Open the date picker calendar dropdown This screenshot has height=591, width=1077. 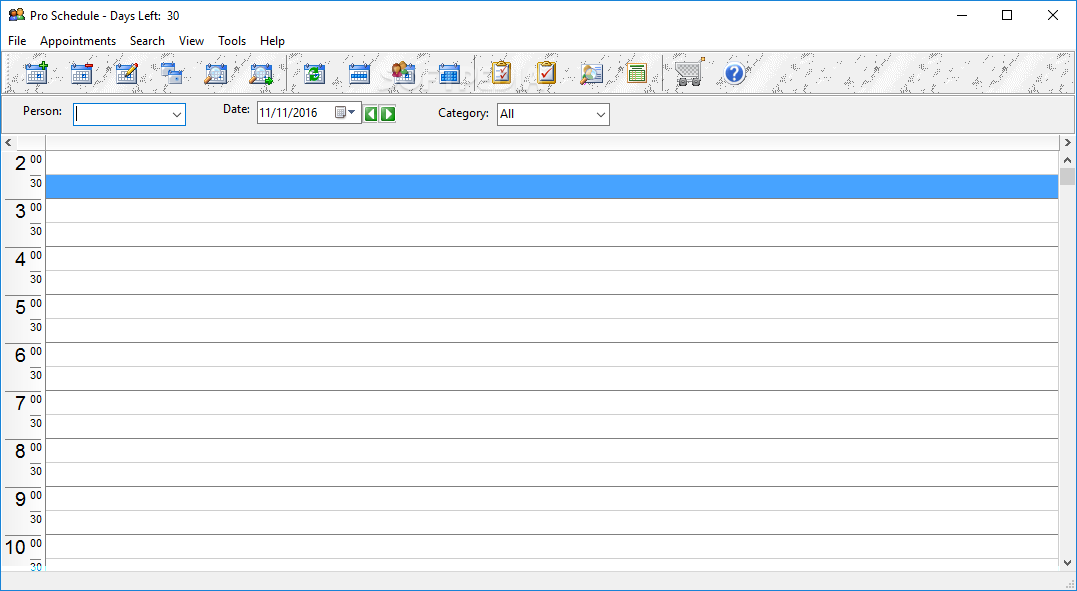(x=345, y=112)
